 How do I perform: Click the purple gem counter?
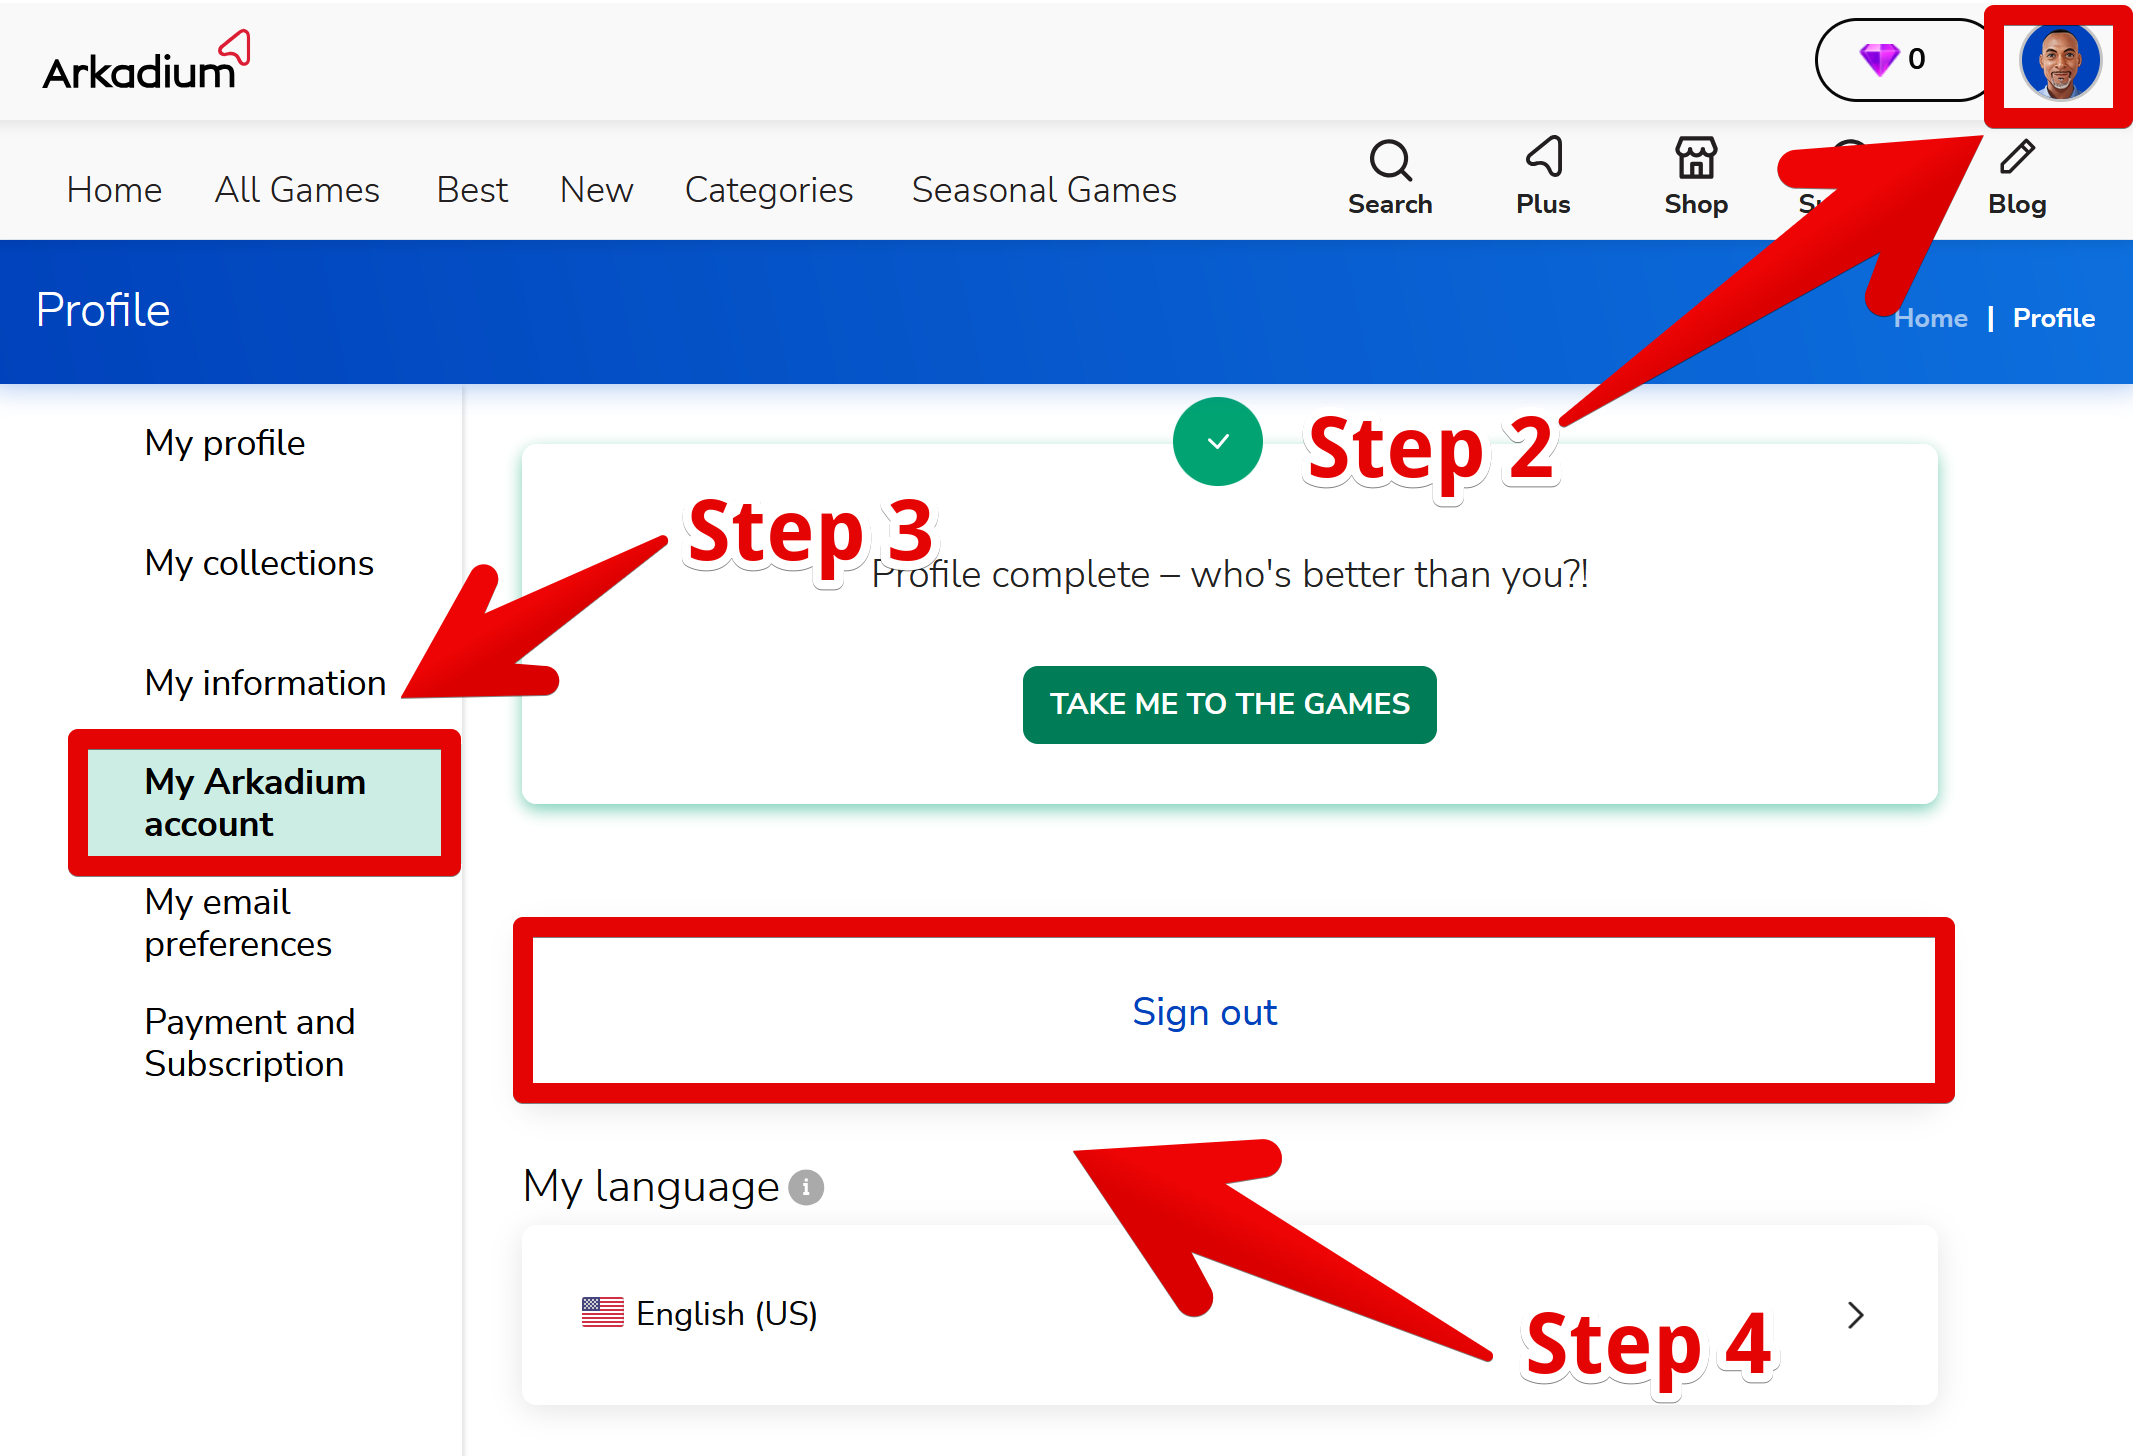[1892, 60]
